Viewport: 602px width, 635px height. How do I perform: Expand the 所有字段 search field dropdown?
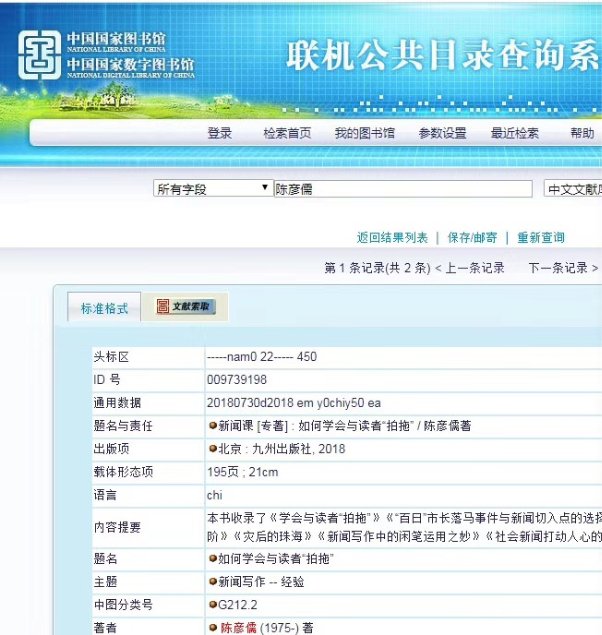(213, 189)
